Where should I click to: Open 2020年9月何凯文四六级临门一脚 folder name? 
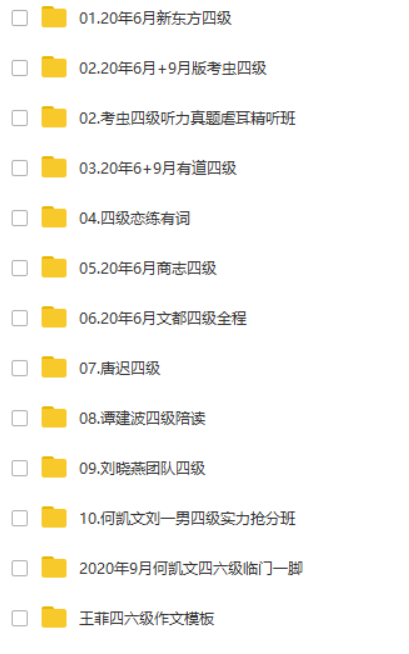[191, 568]
